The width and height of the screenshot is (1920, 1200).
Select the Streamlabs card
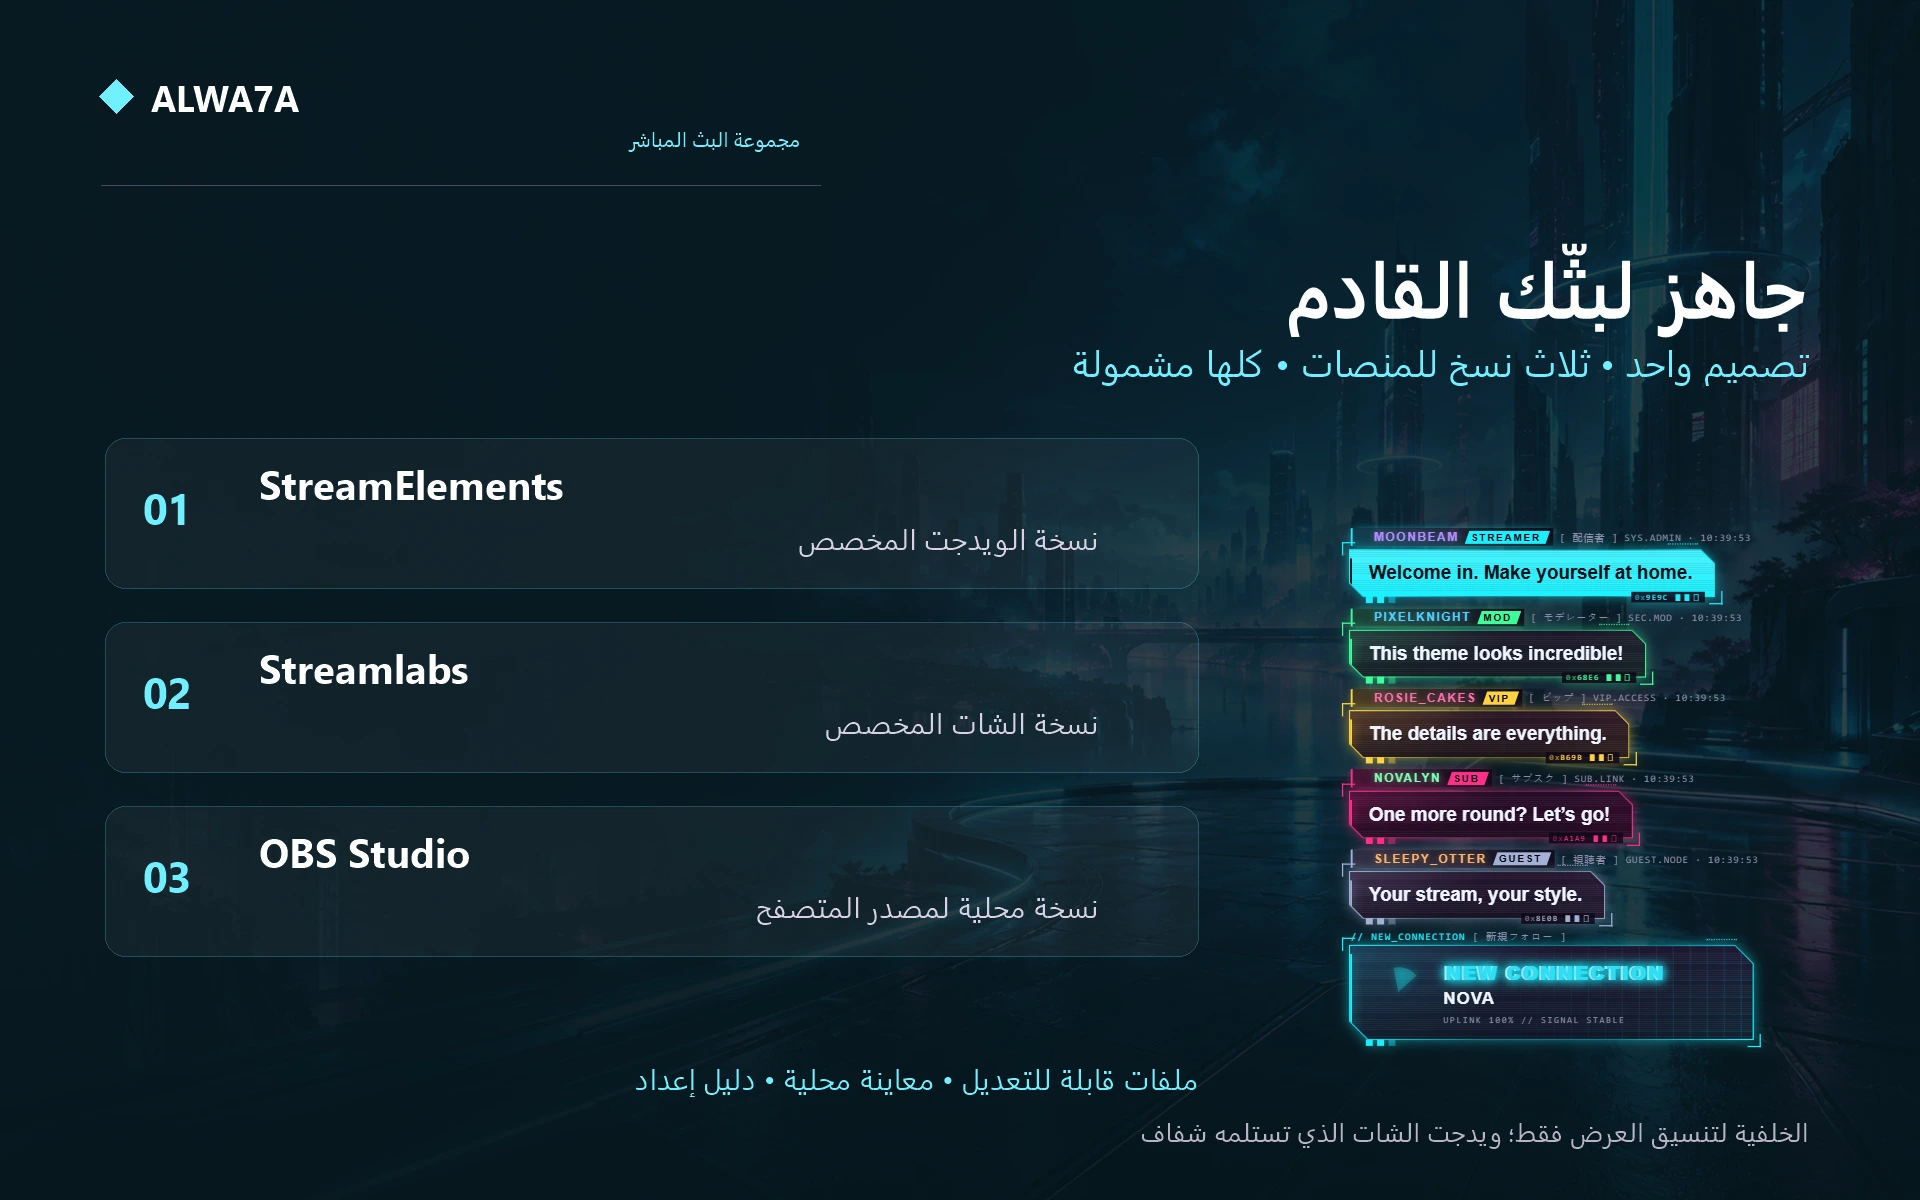tap(652, 697)
